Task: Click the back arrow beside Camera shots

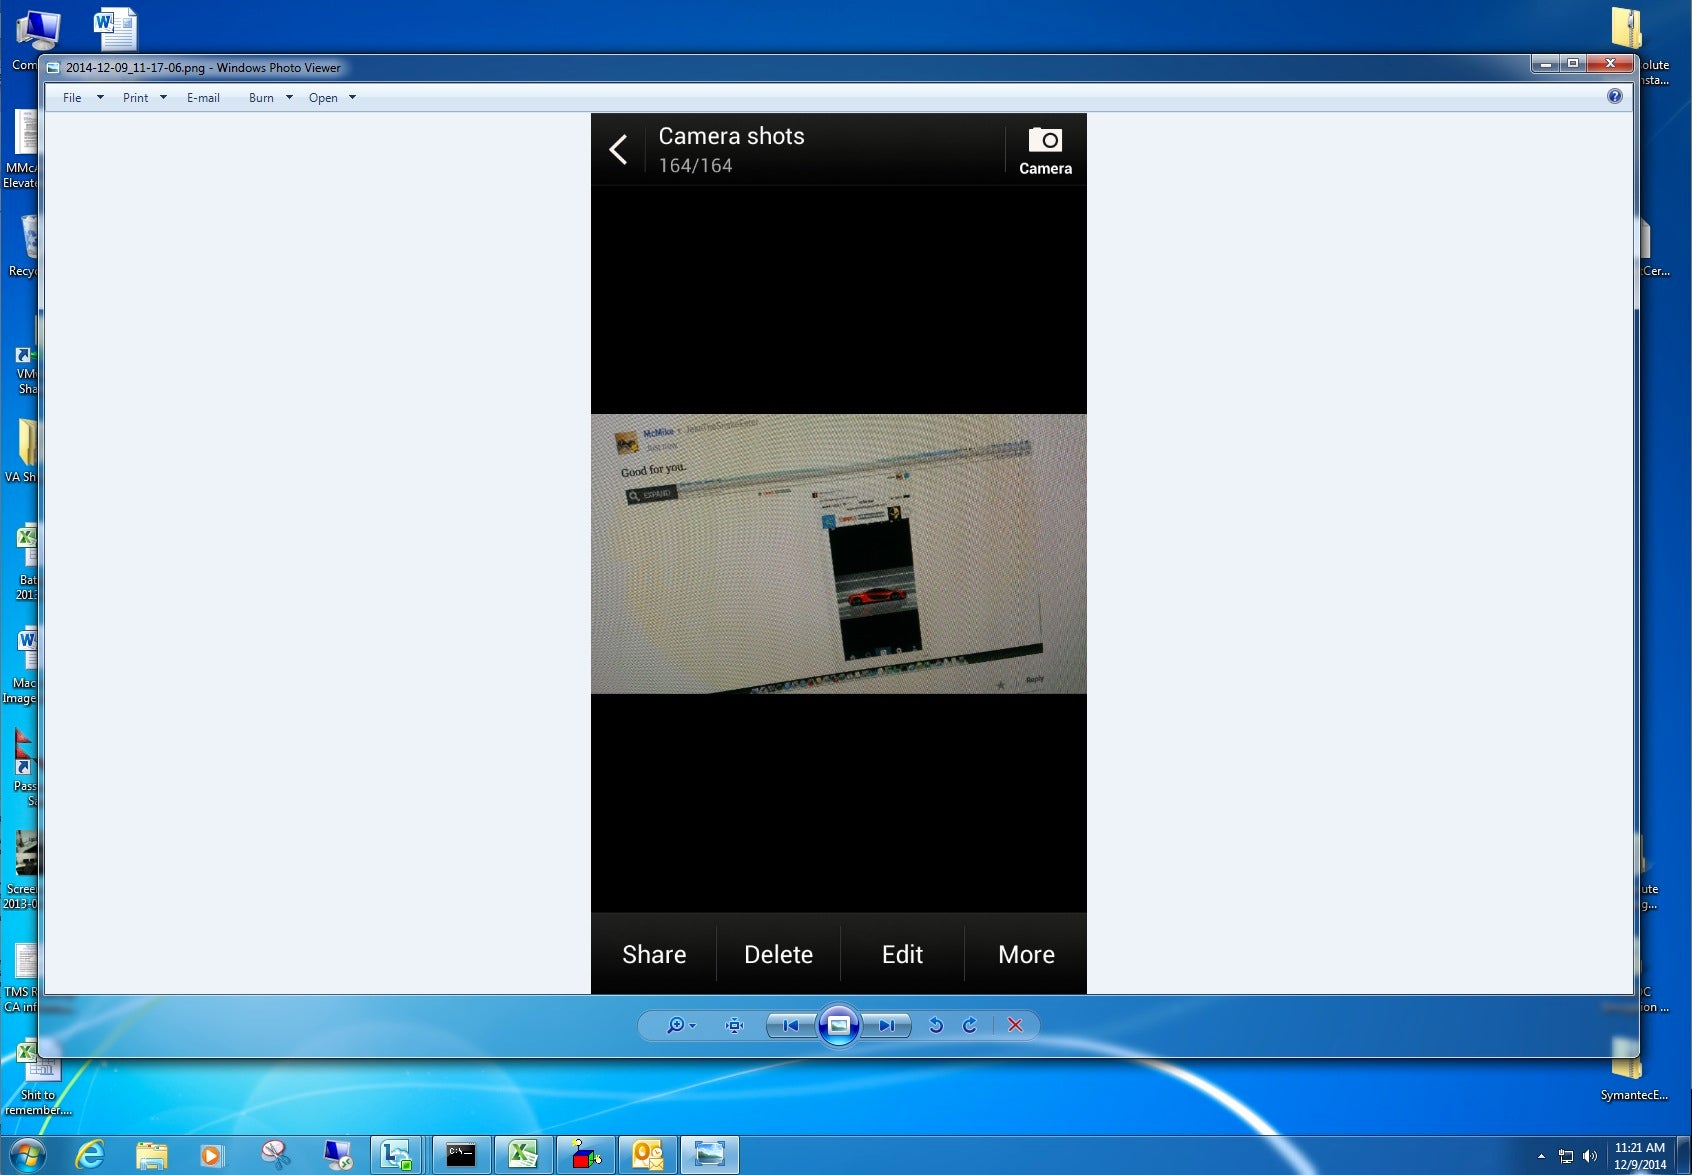Action: click(619, 150)
